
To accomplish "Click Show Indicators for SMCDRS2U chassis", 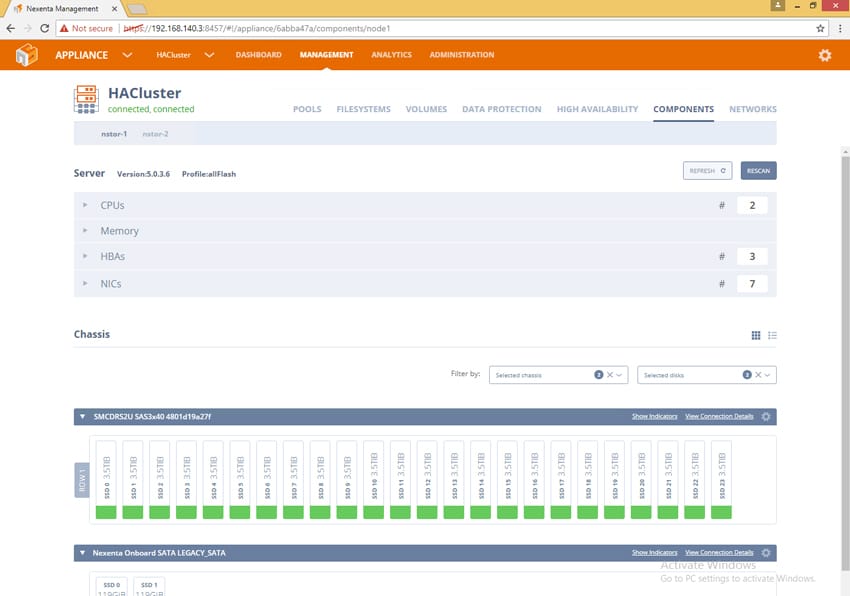I will (x=654, y=416).
